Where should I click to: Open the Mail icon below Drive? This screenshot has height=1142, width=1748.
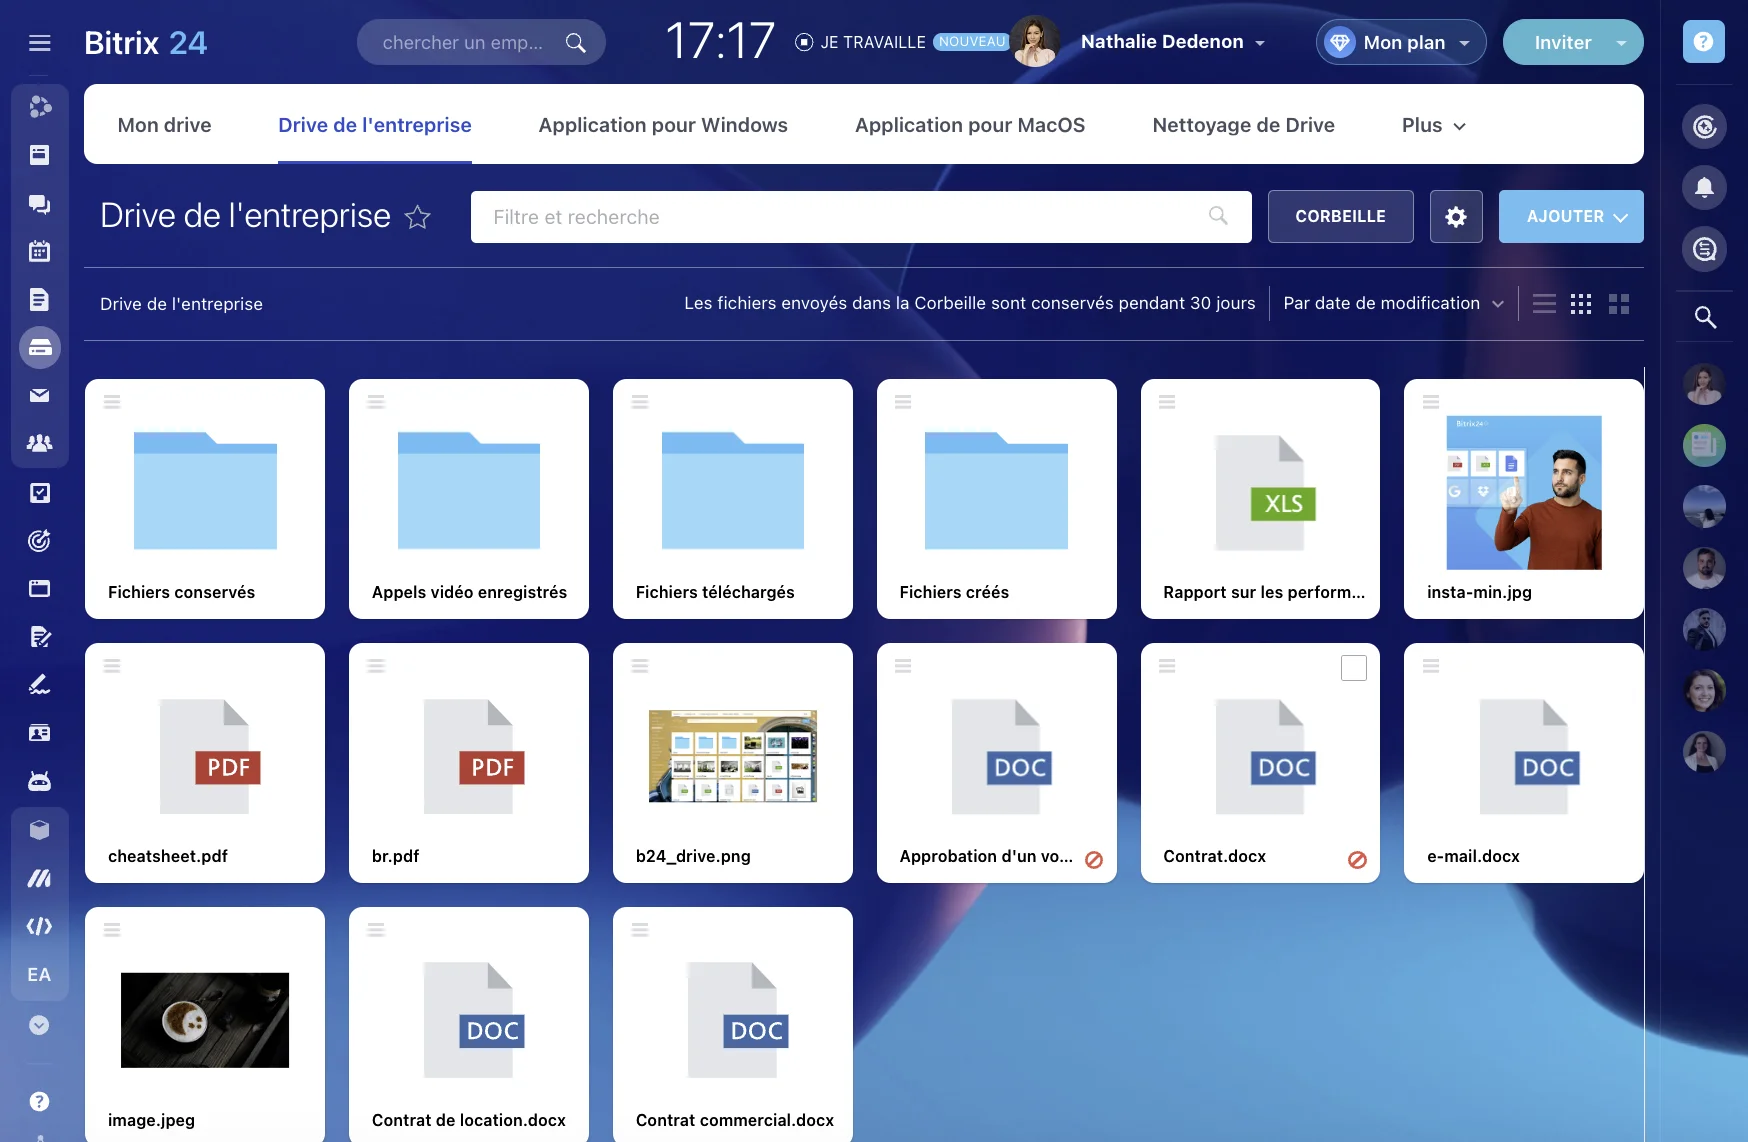pos(40,395)
